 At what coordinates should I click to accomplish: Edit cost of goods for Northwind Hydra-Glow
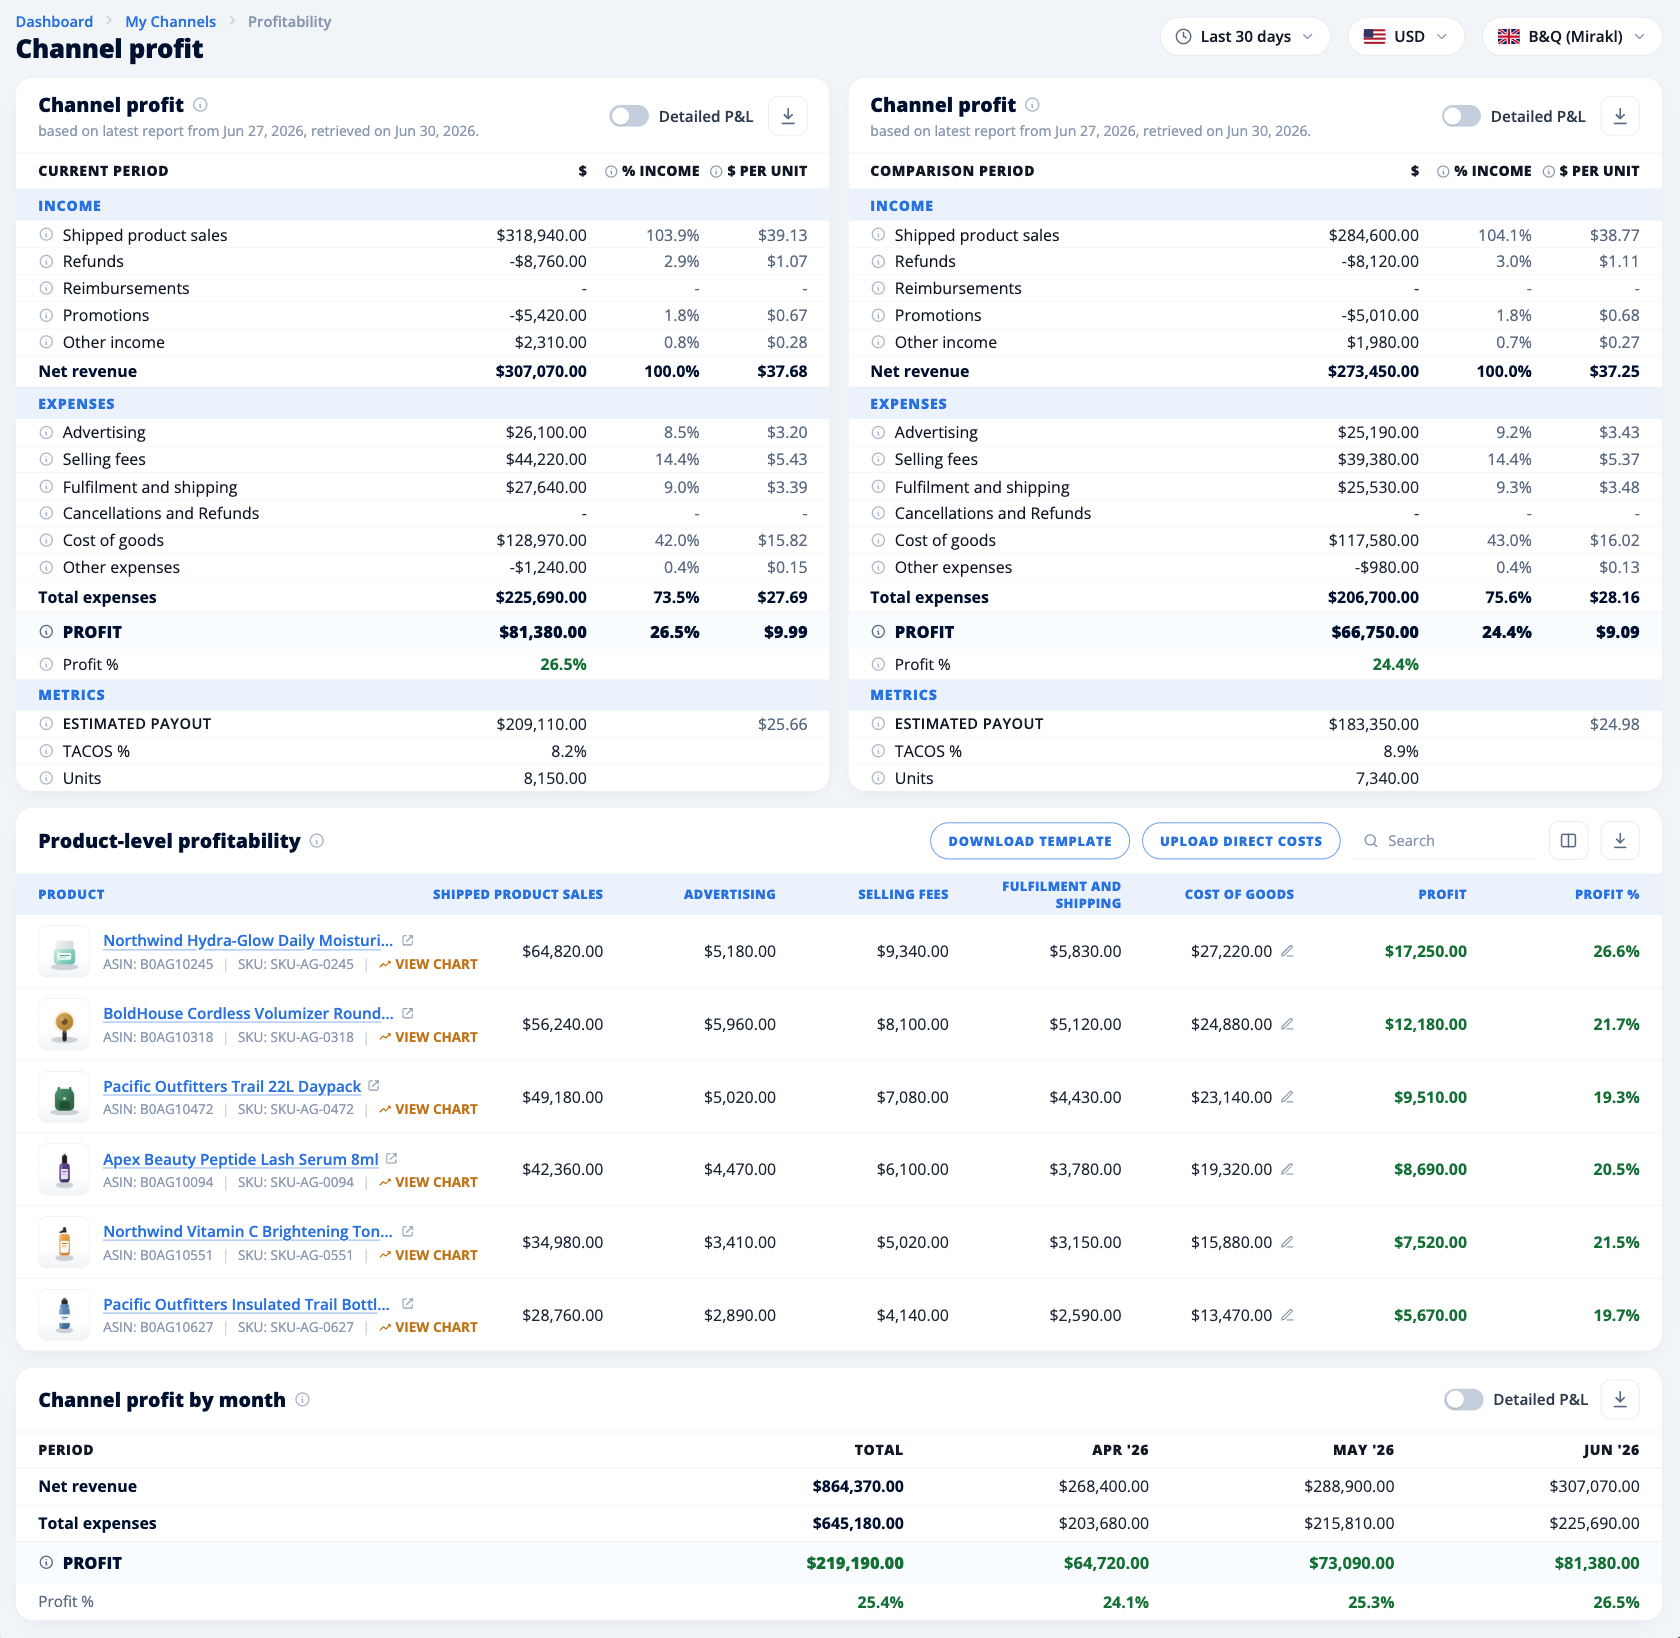coord(1287,951)
